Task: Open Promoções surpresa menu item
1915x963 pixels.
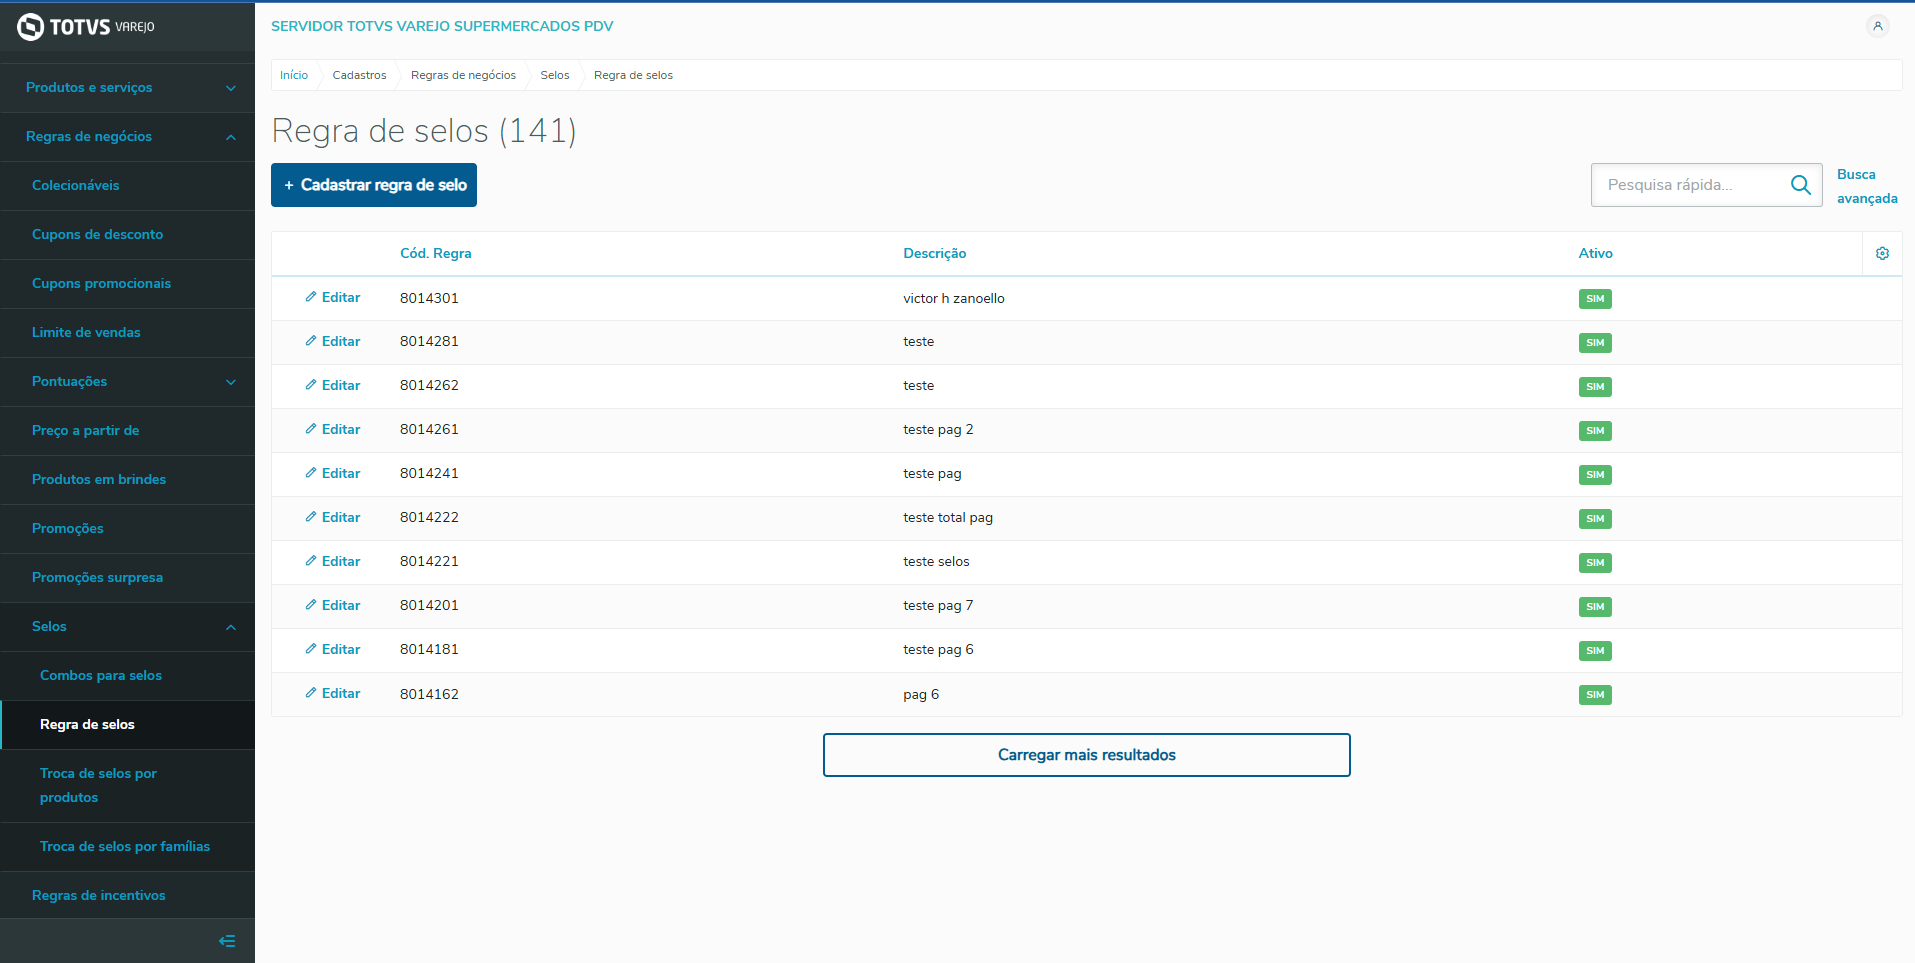Action: pyautogui.click(x=127, y=578)
